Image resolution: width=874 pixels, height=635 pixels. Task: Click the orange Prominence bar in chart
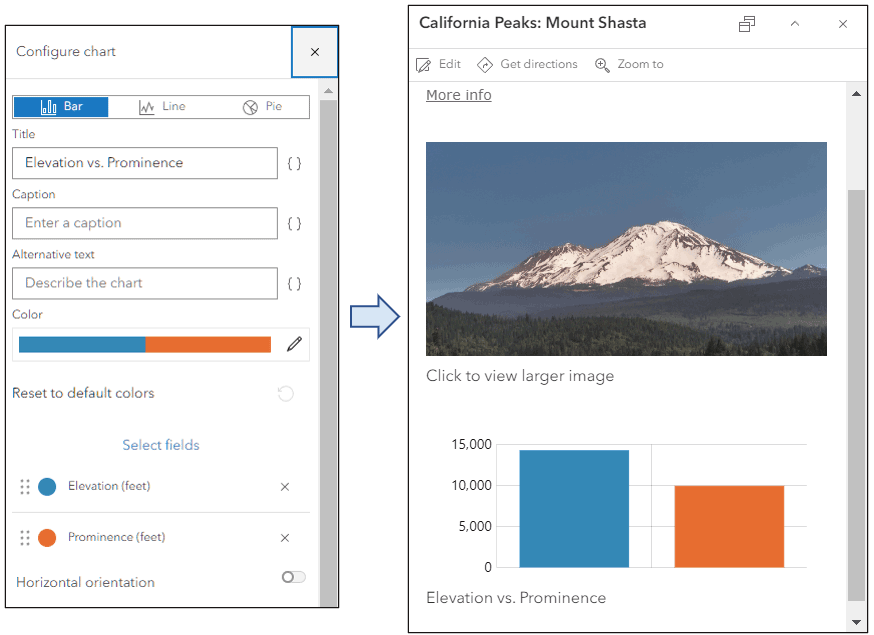(729, 526)
